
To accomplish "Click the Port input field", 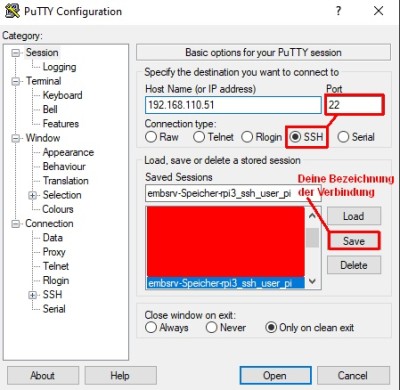I will 354,105.
